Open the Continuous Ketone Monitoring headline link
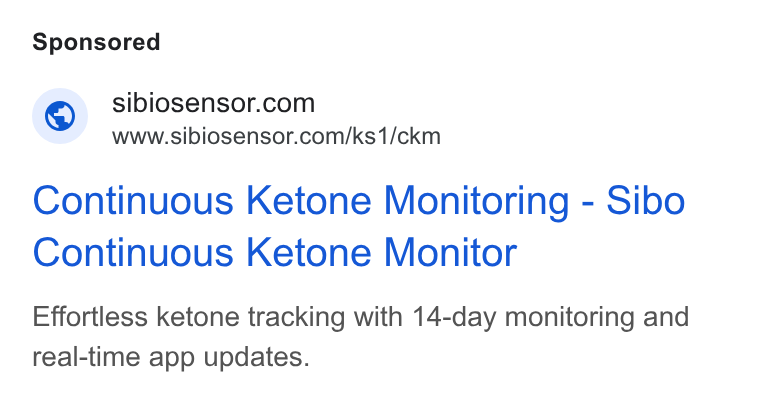Screen dimensions: 760x398 pyautogui.click(x=359, y=226)
